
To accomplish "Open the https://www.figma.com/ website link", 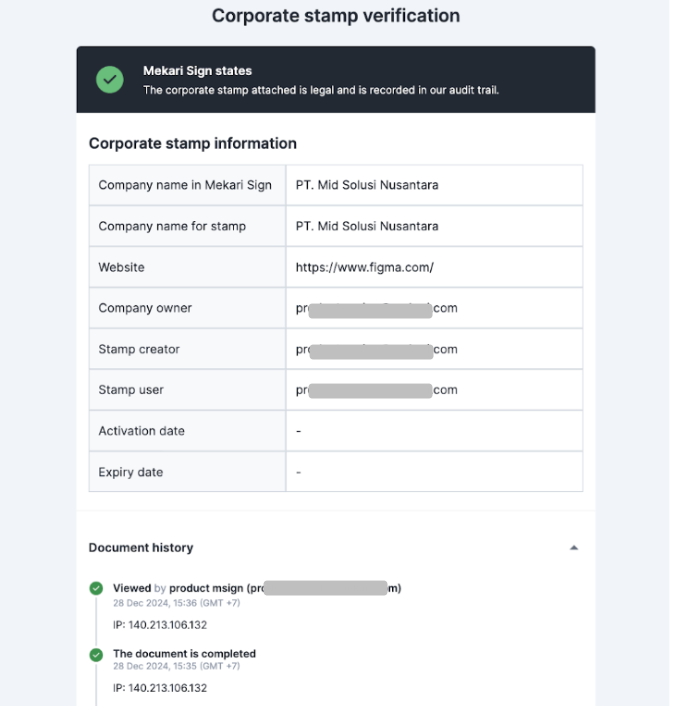I will 364,267.
